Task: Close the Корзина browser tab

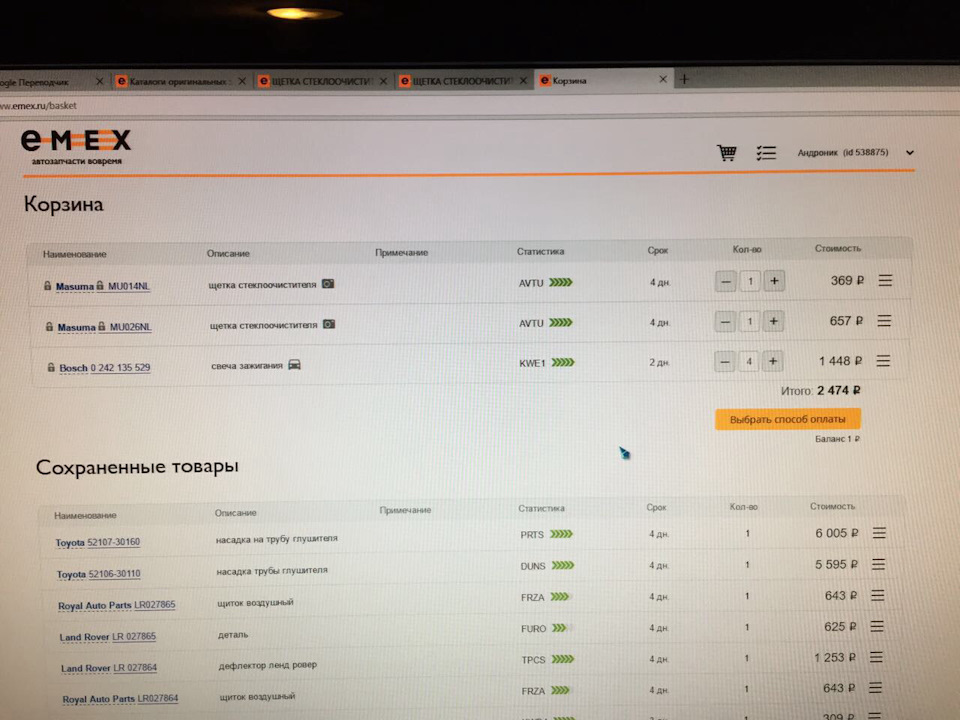Action: pyautogui.click(x=662, y=80)
